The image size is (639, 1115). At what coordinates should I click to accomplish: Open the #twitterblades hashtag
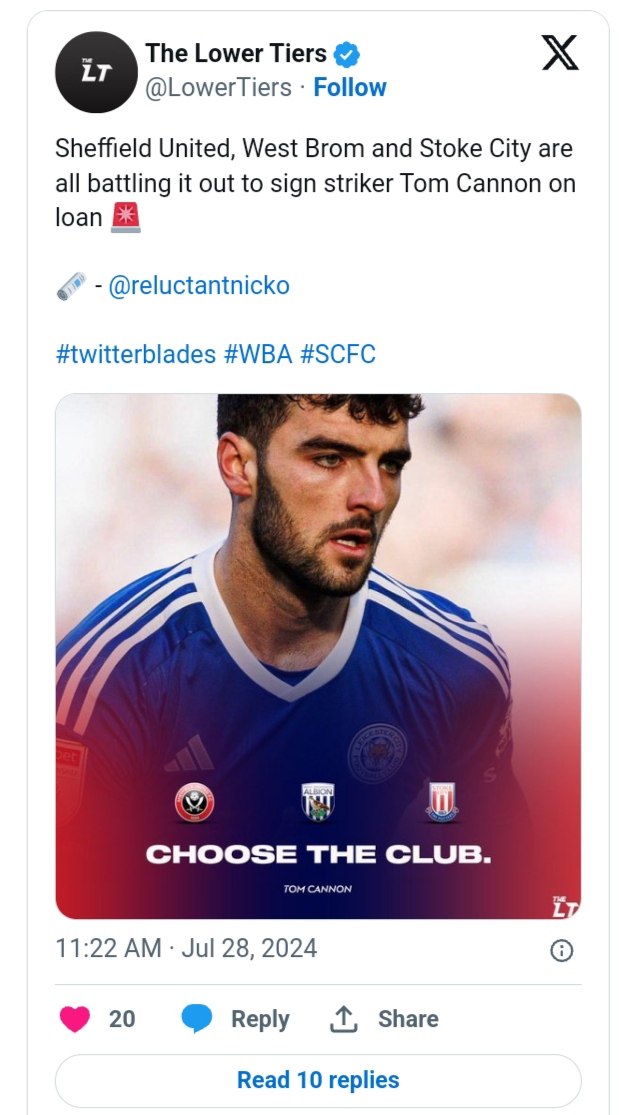135,353
